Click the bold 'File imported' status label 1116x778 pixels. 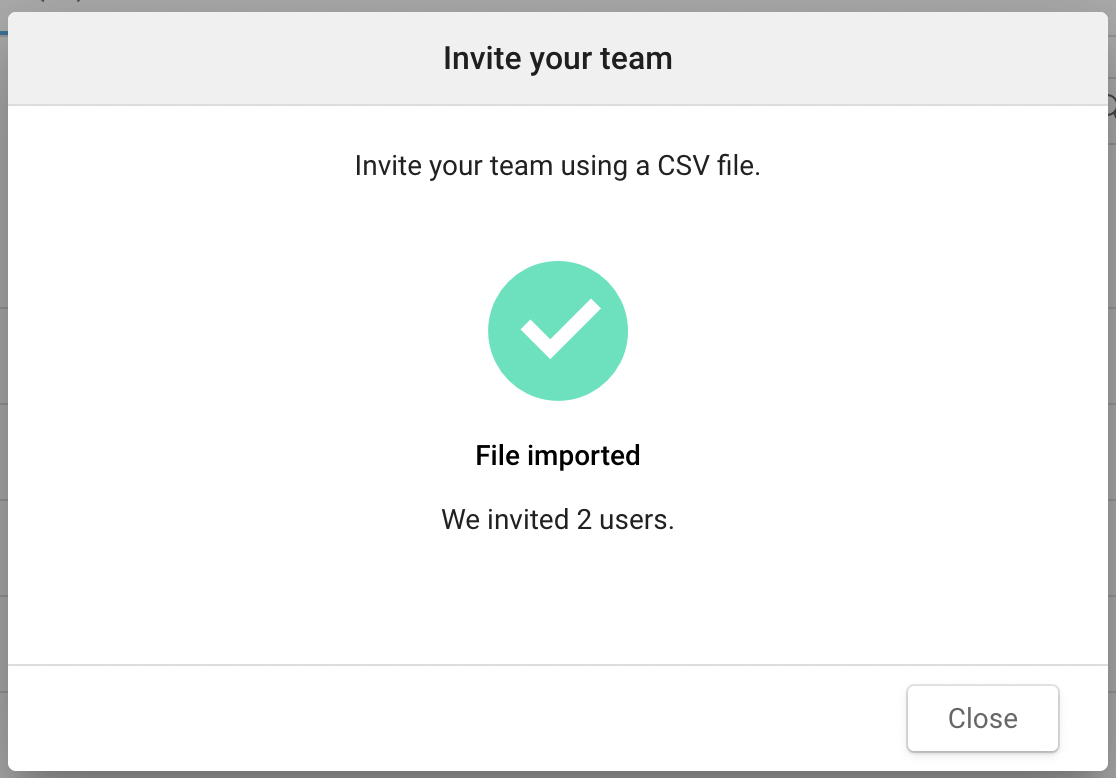[558, 456]
